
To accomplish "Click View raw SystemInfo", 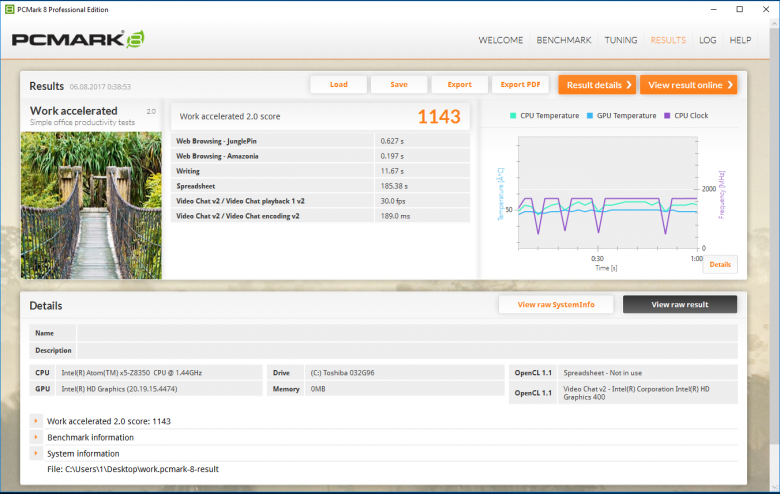I will point(556,304).
